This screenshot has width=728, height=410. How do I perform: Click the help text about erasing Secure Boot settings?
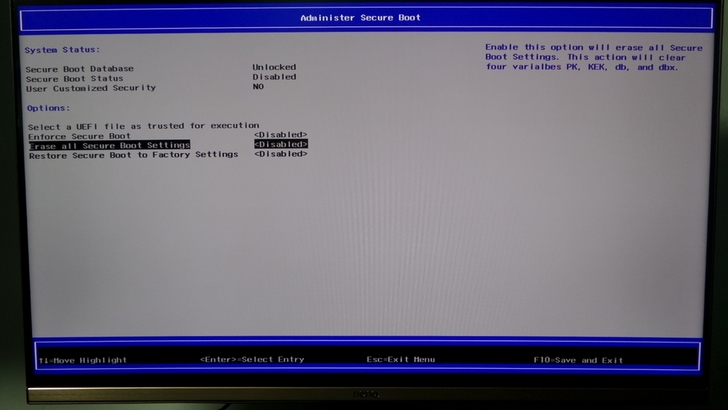point(593,57)
